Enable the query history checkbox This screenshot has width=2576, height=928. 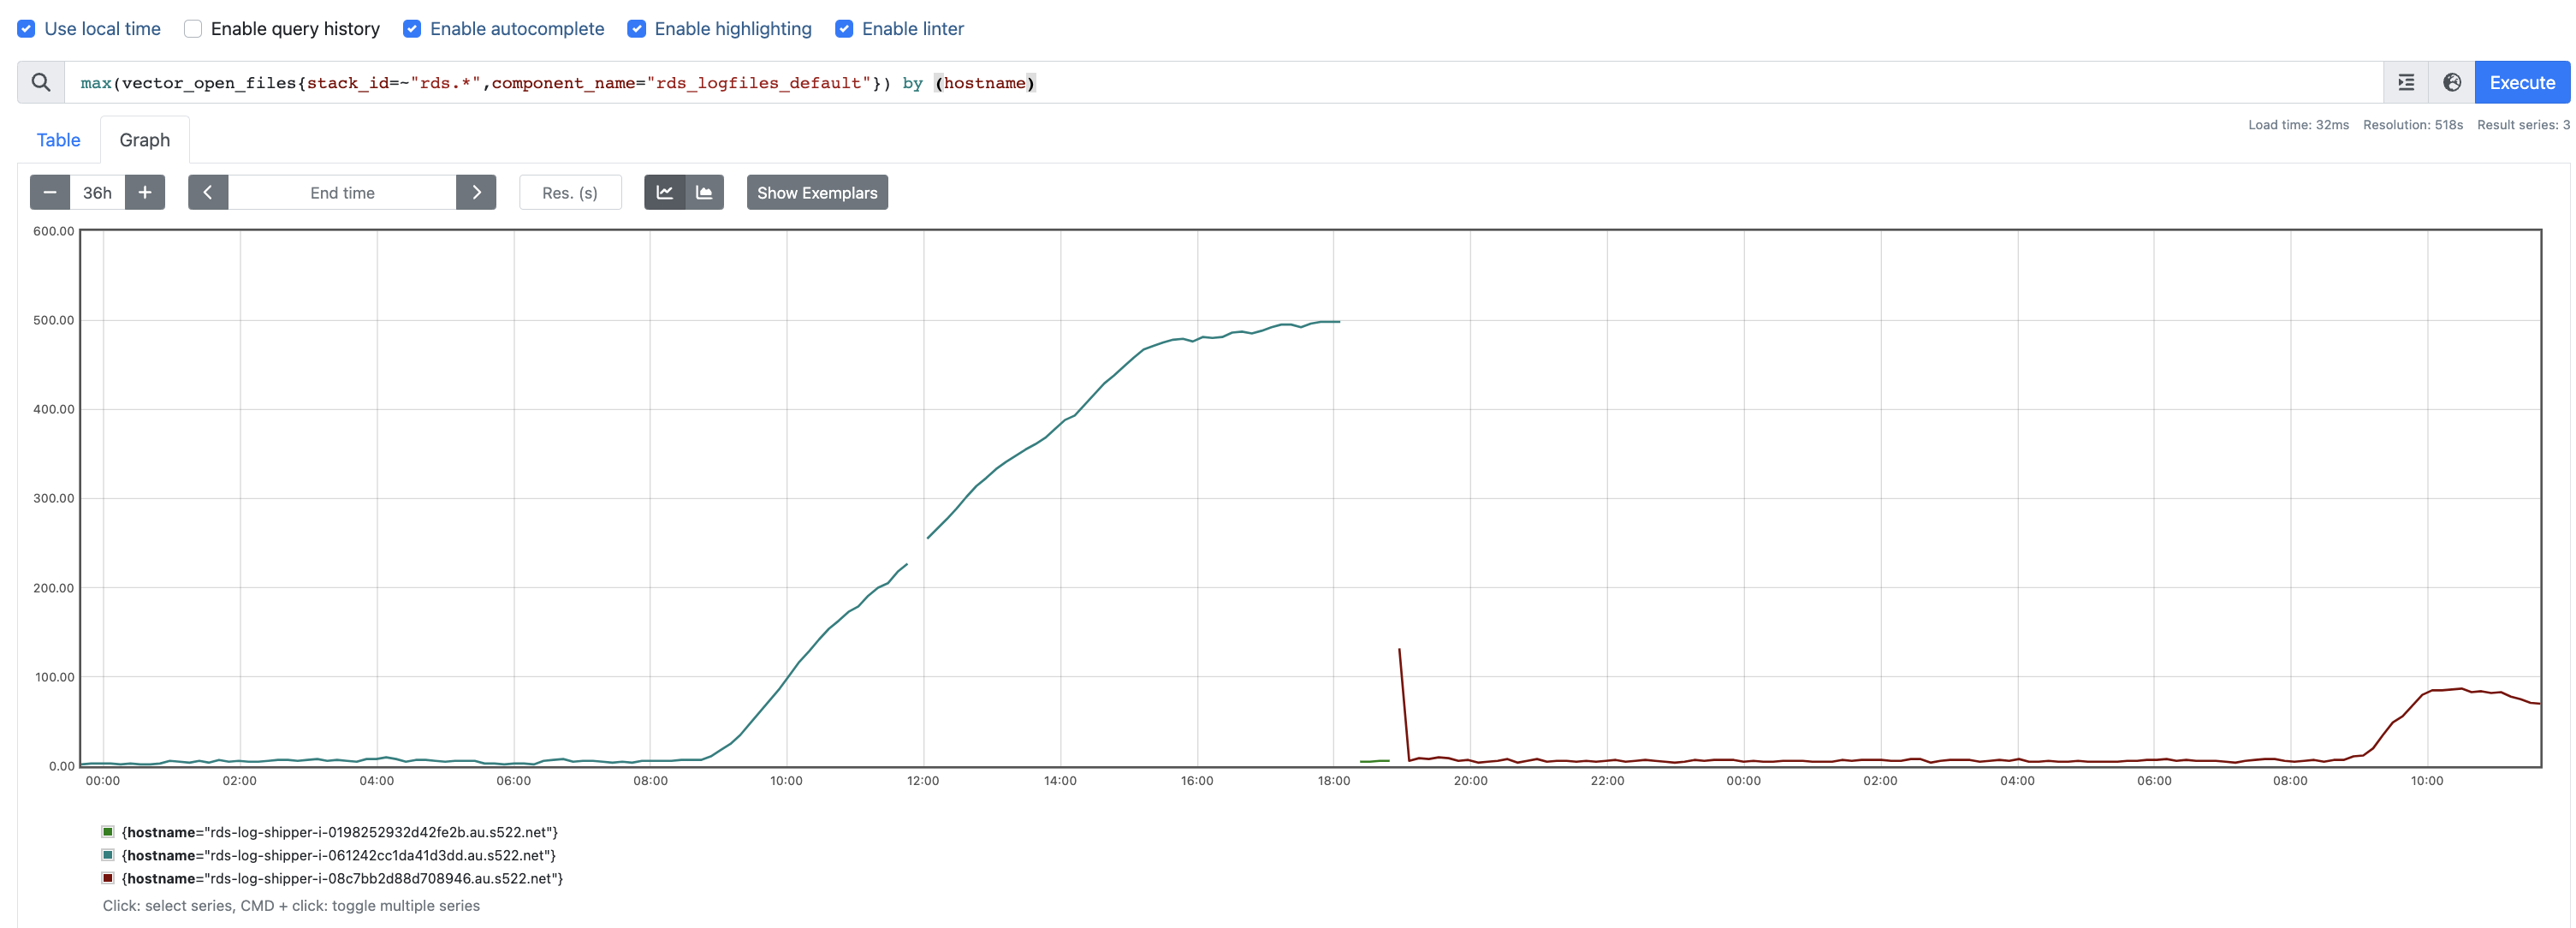click(x=192, y=28)
